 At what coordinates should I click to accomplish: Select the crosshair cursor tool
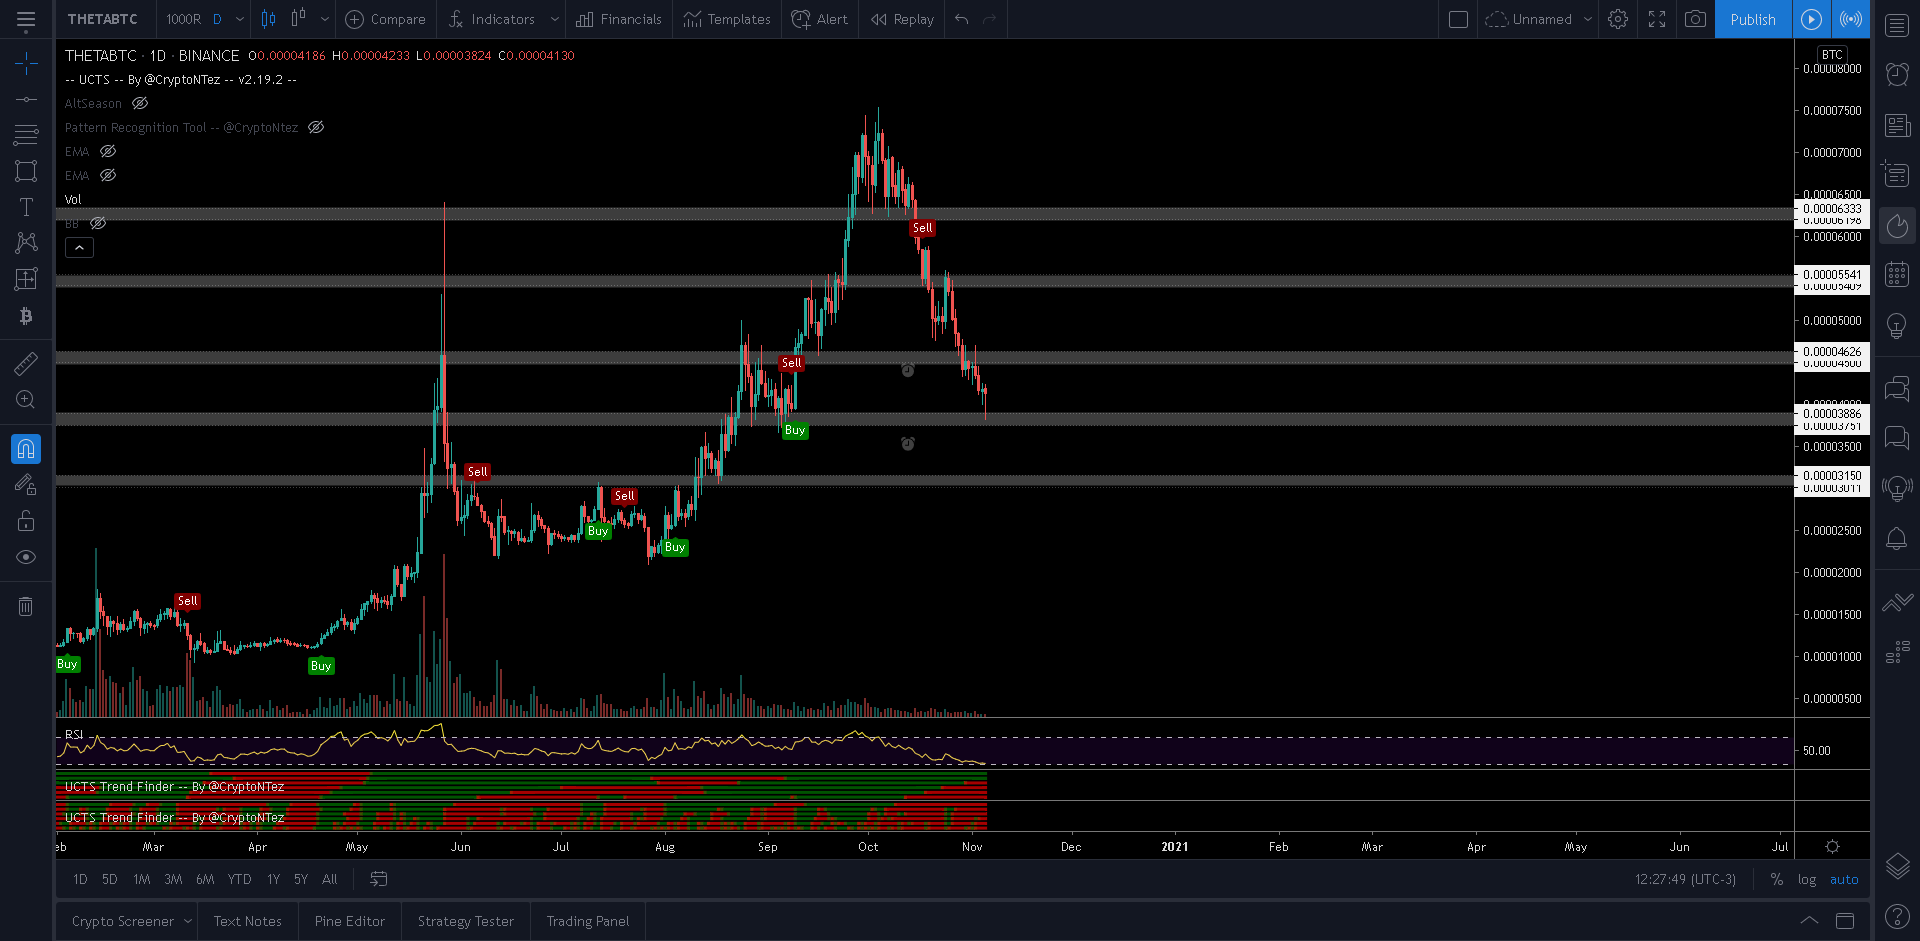[x=26, y=63]
